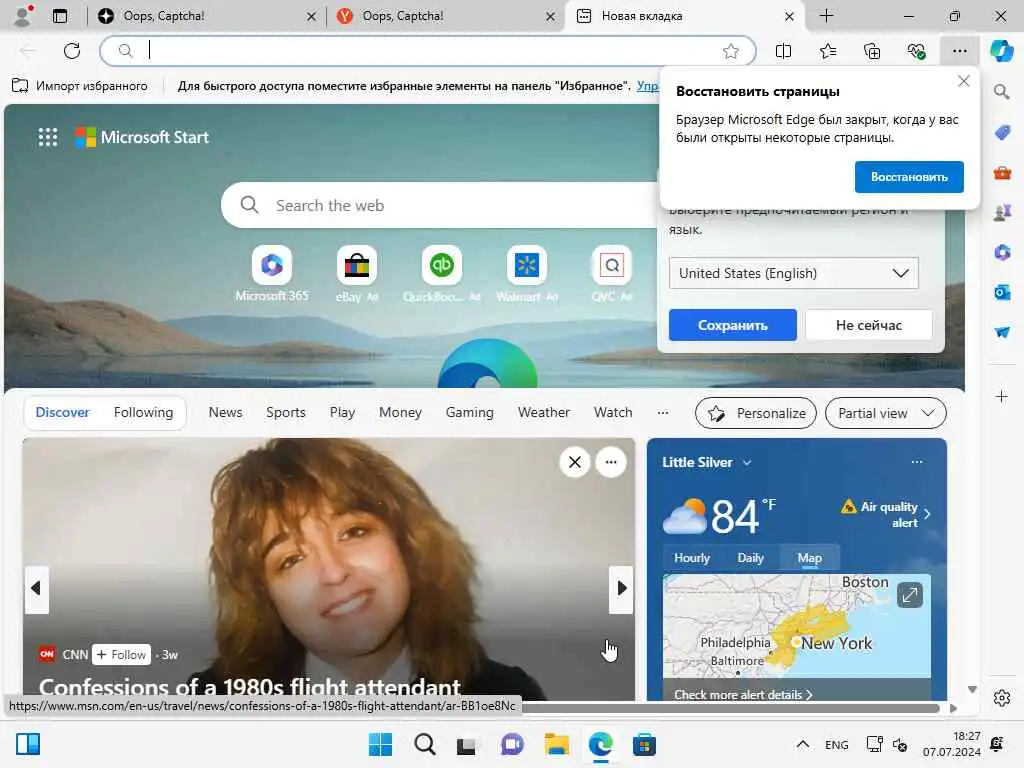Viewport: 1024px width, 768px height.
Task: Select the weather Map tab
Action: tap(809, 558)
